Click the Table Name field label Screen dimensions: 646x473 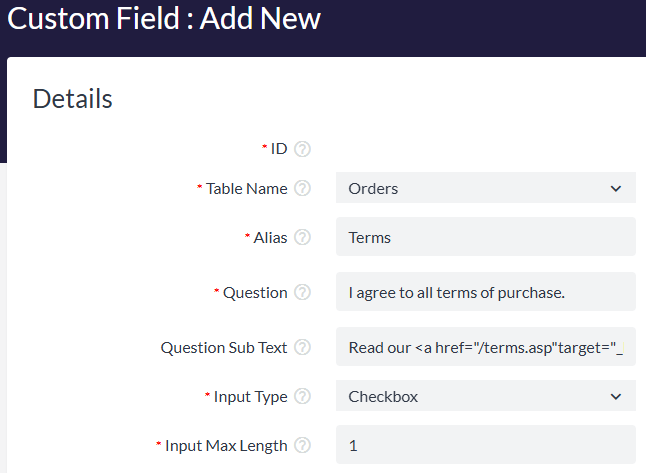(x=246, y=188)
